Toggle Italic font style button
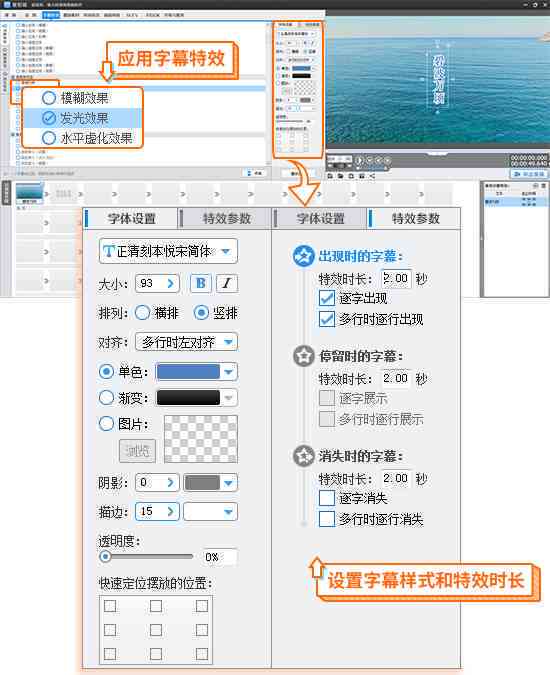The width and height of the screenshot is (550, 675). click(227, 283)
